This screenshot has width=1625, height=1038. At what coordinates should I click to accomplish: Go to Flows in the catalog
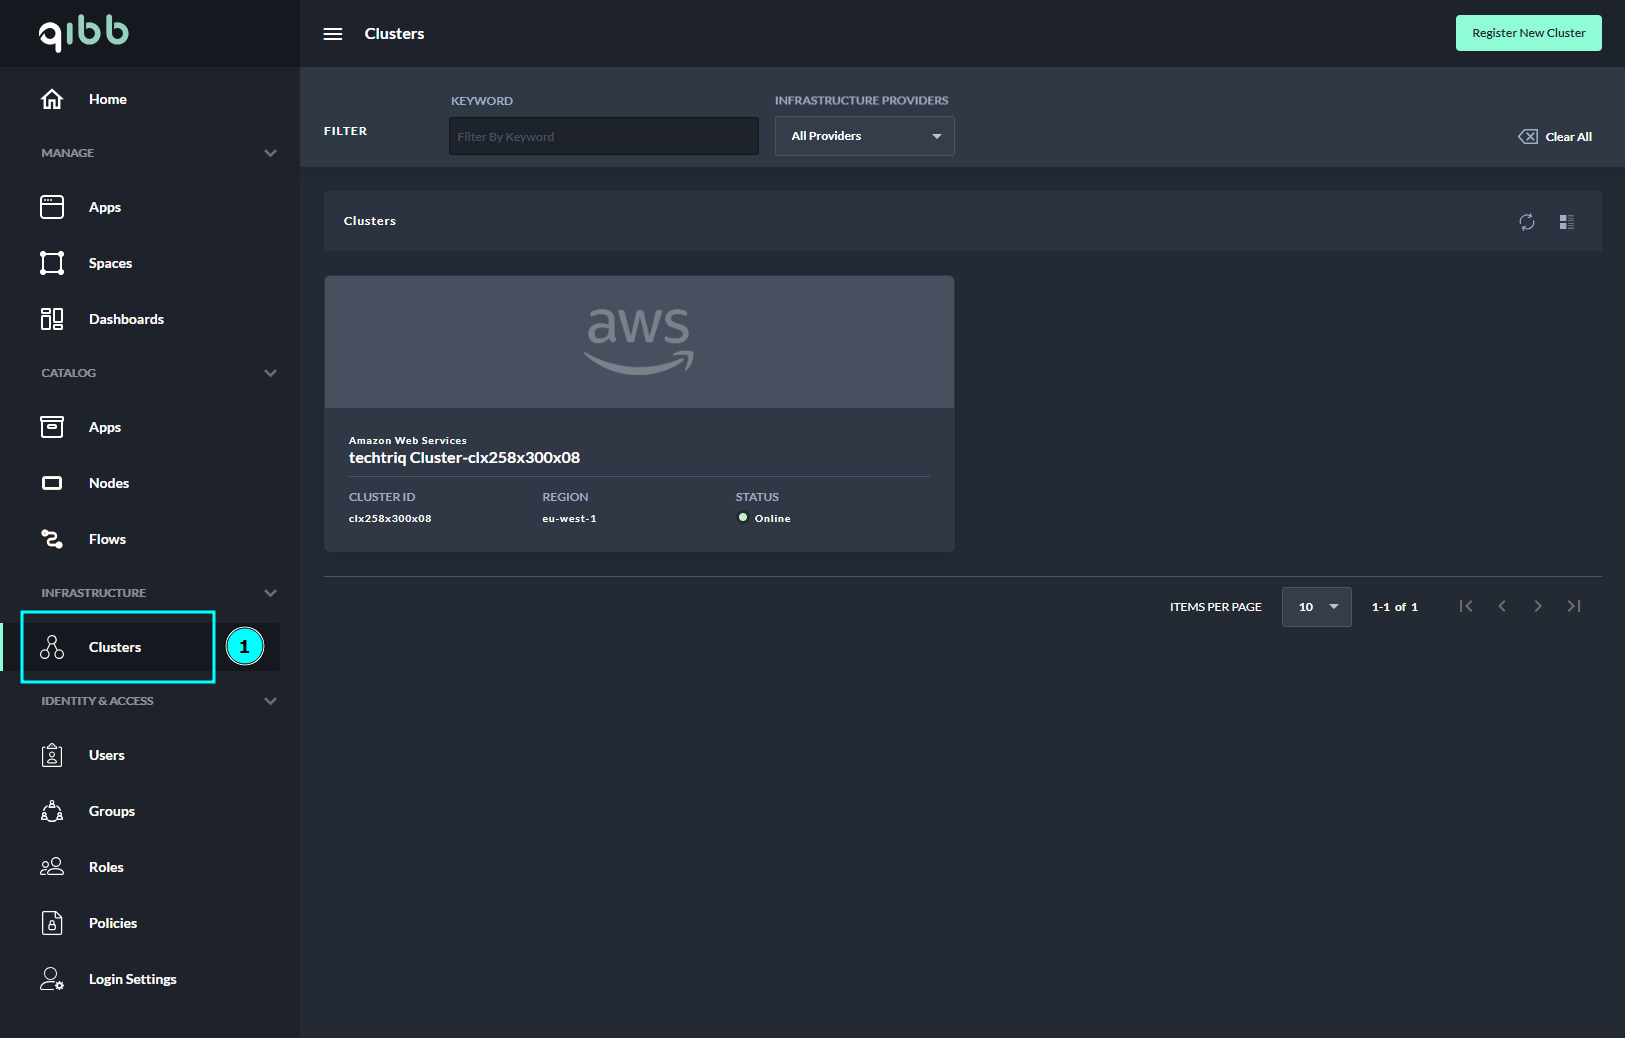107,539
